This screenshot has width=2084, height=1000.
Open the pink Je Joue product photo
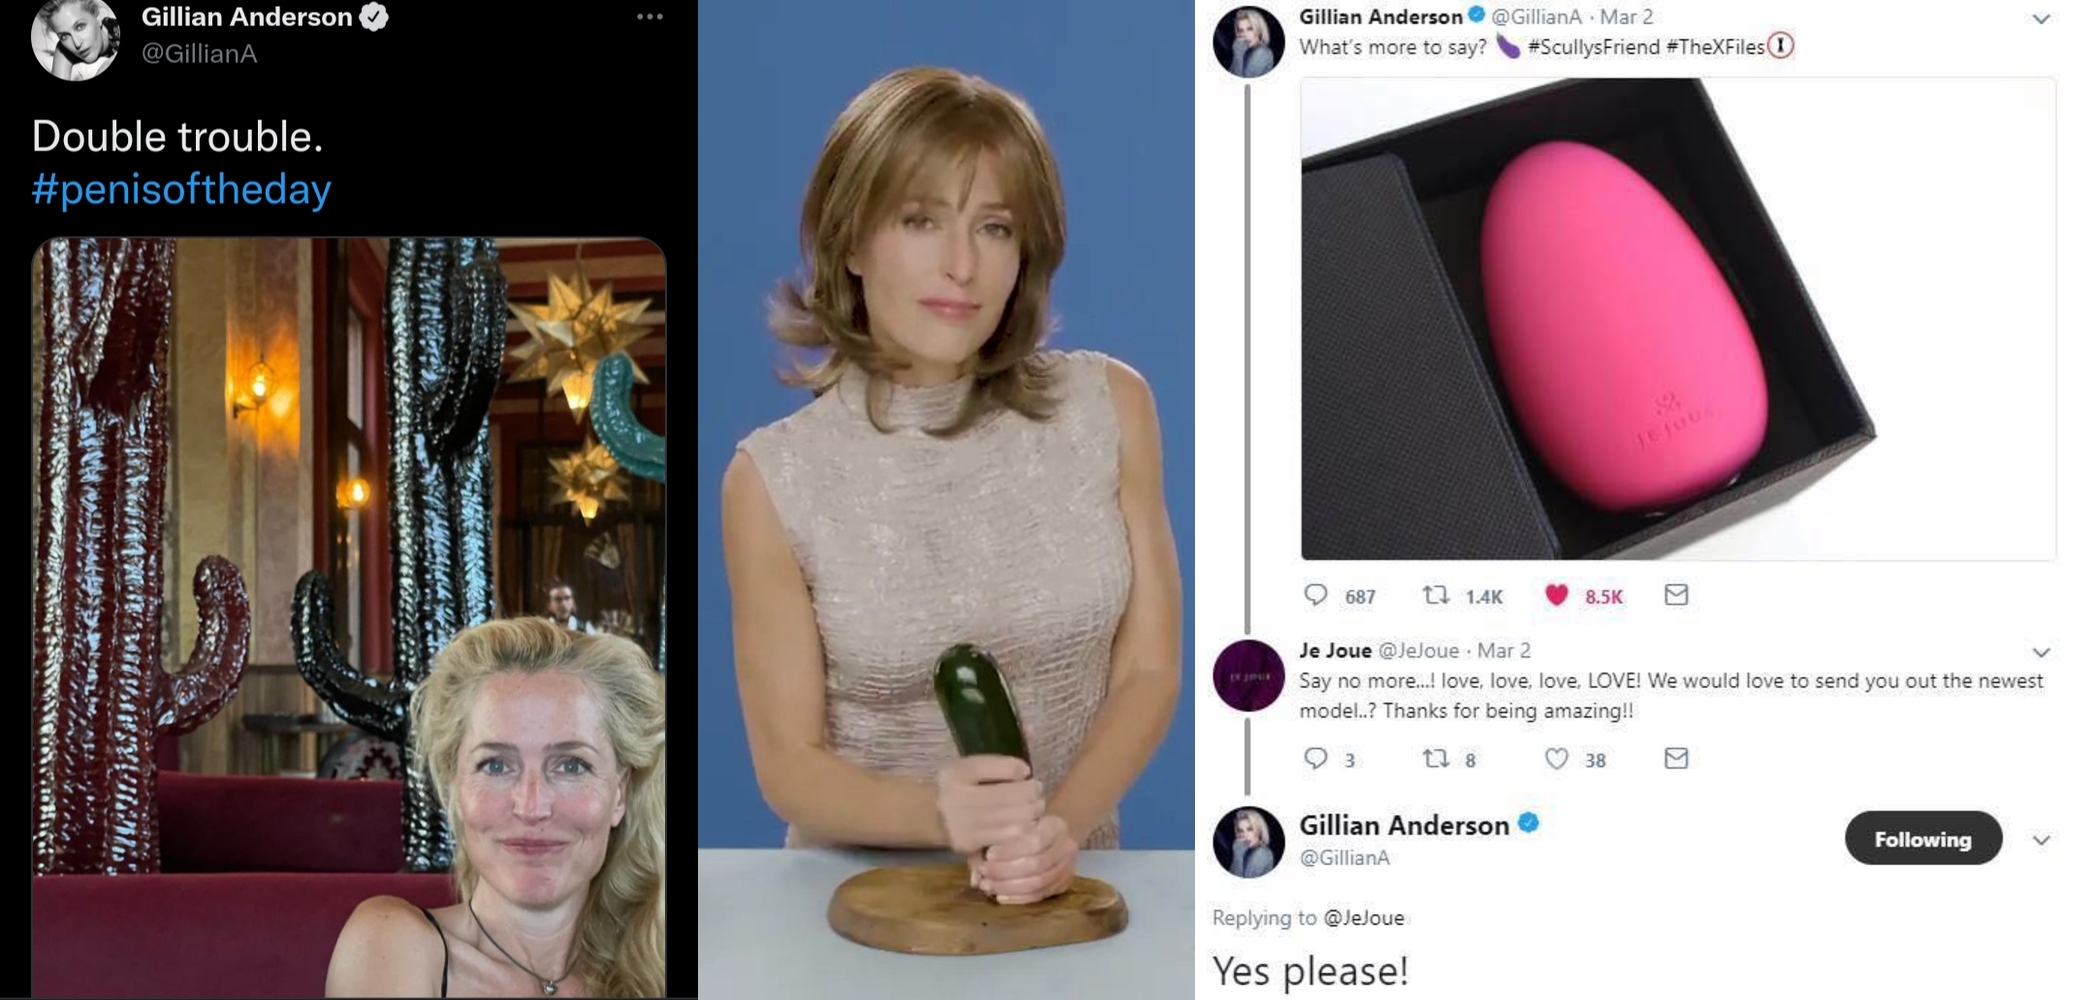click(x=1678, y=318)
